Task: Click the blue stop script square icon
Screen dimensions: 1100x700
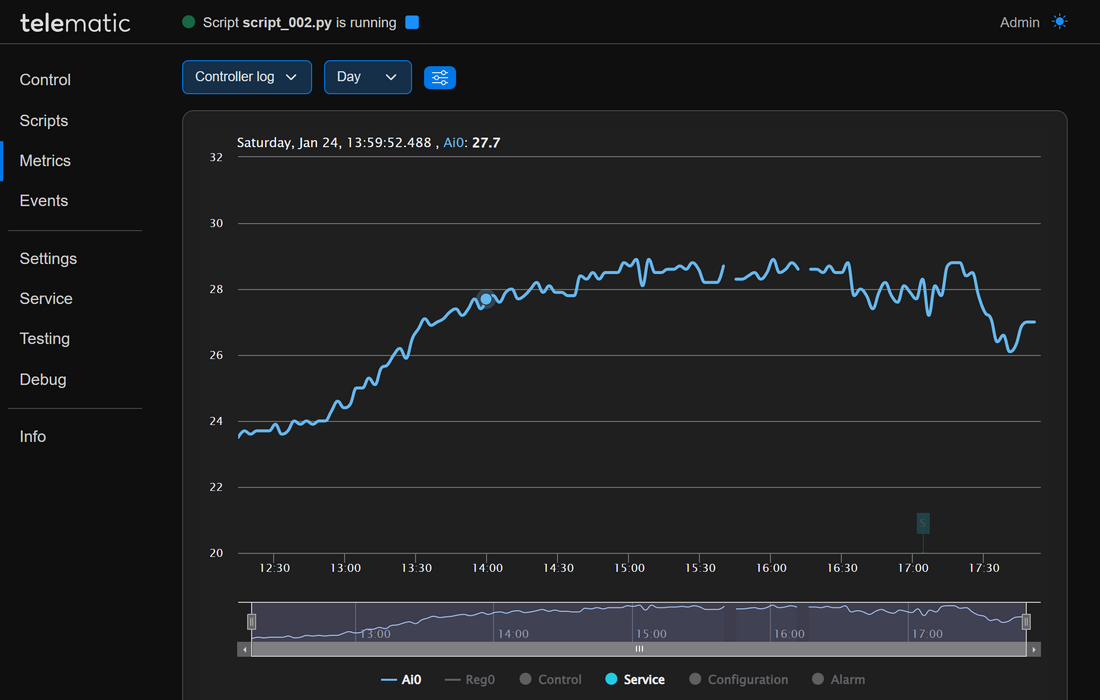Action: [412, 22]
